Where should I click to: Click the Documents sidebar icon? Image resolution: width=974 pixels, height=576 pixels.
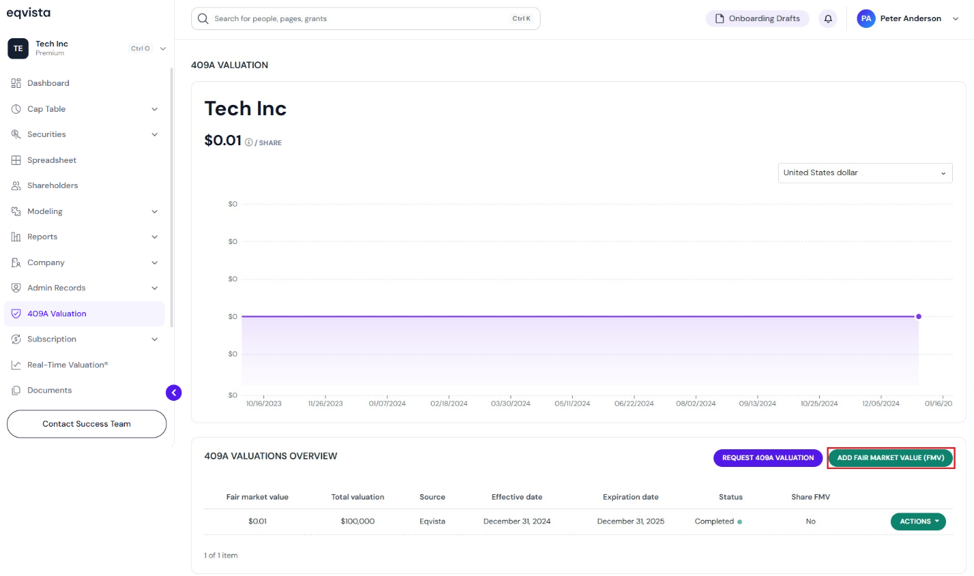(16, 391)
